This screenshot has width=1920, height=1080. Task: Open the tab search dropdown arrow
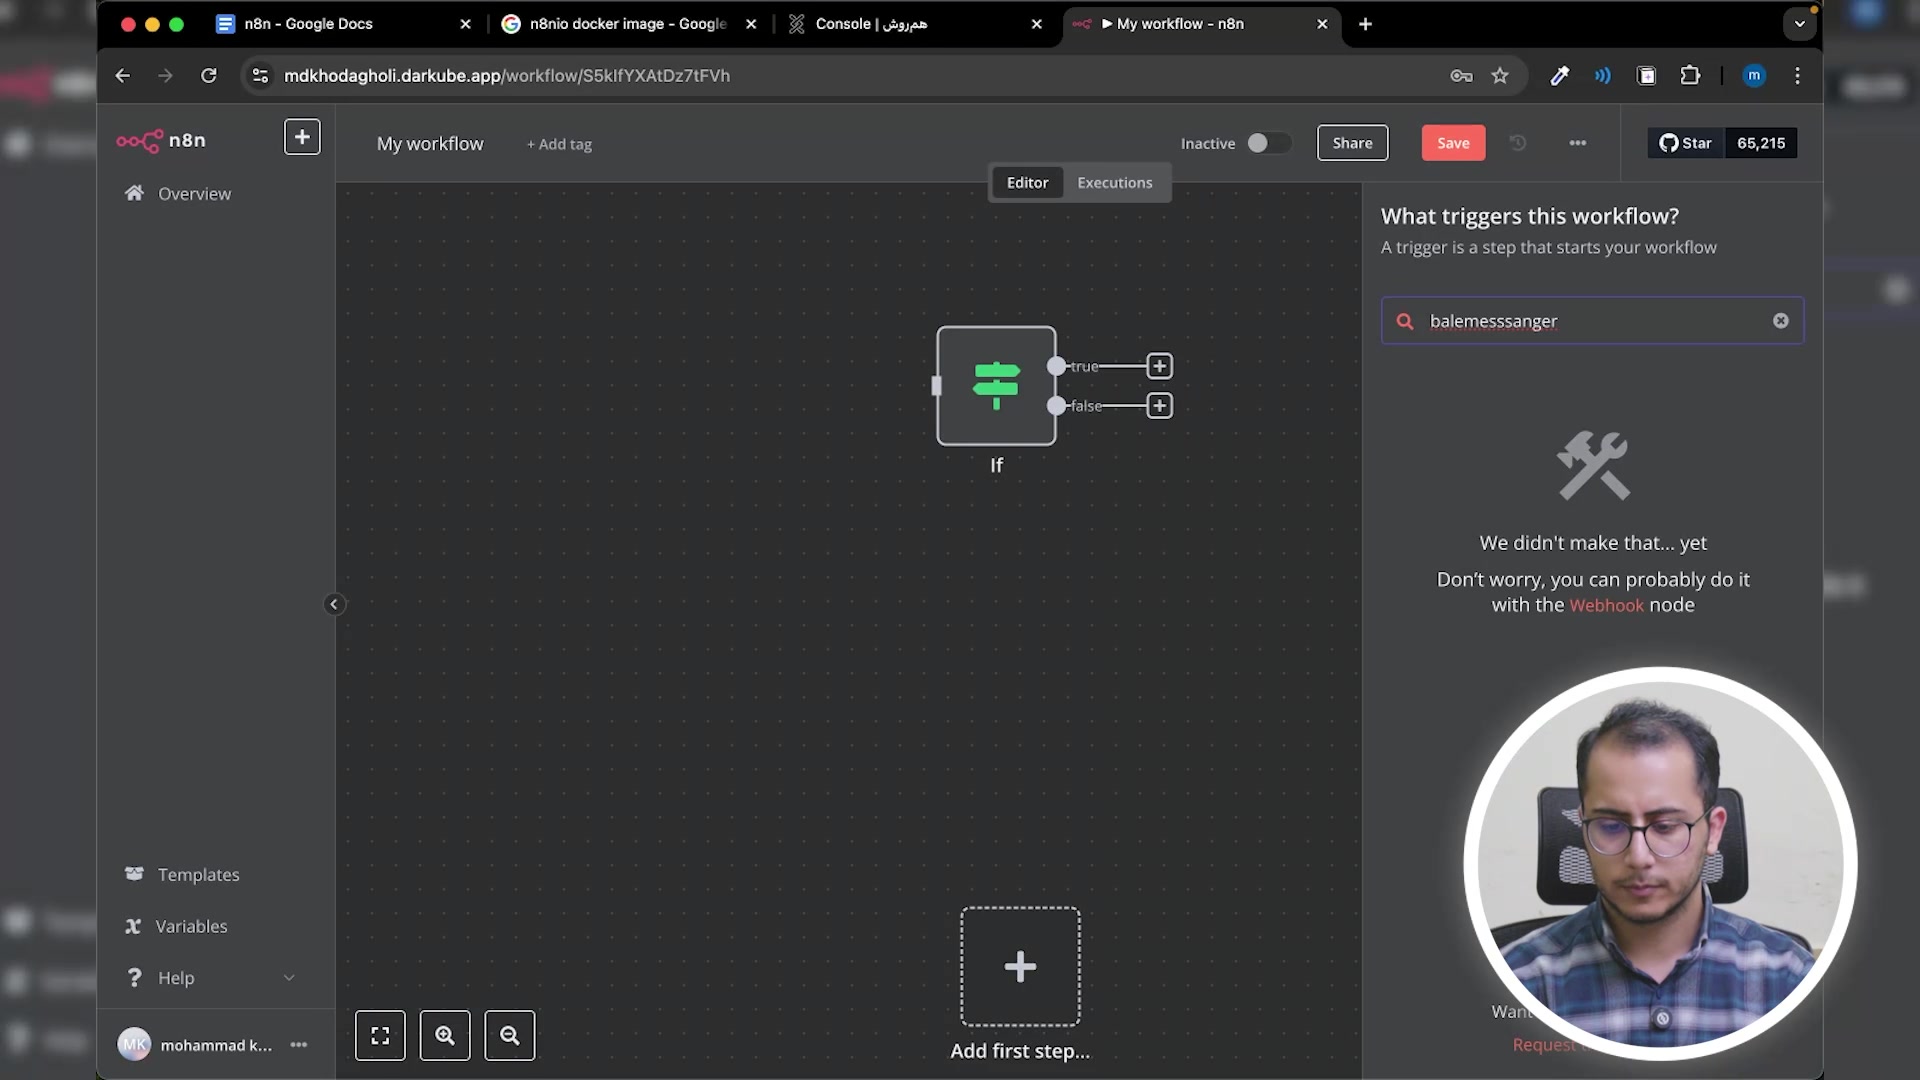[1800, 24]
